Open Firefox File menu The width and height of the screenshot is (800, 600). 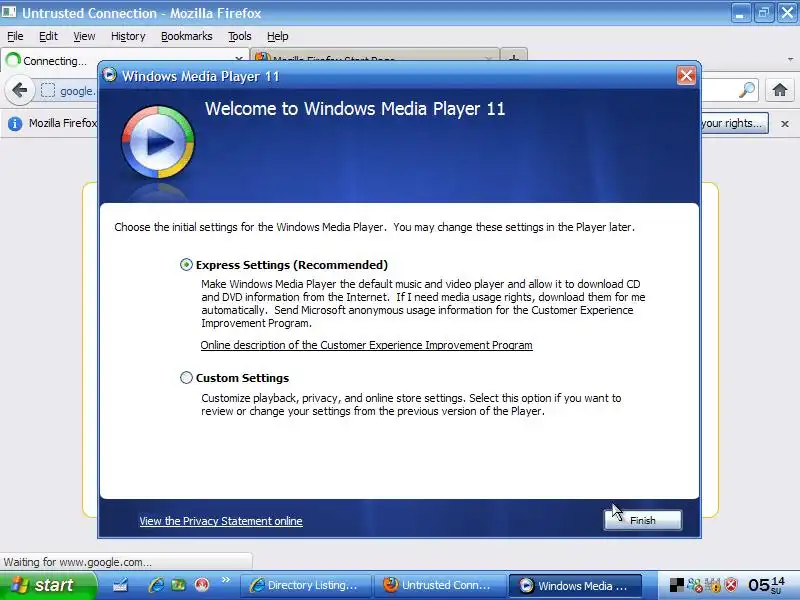[x=15, y=36]
